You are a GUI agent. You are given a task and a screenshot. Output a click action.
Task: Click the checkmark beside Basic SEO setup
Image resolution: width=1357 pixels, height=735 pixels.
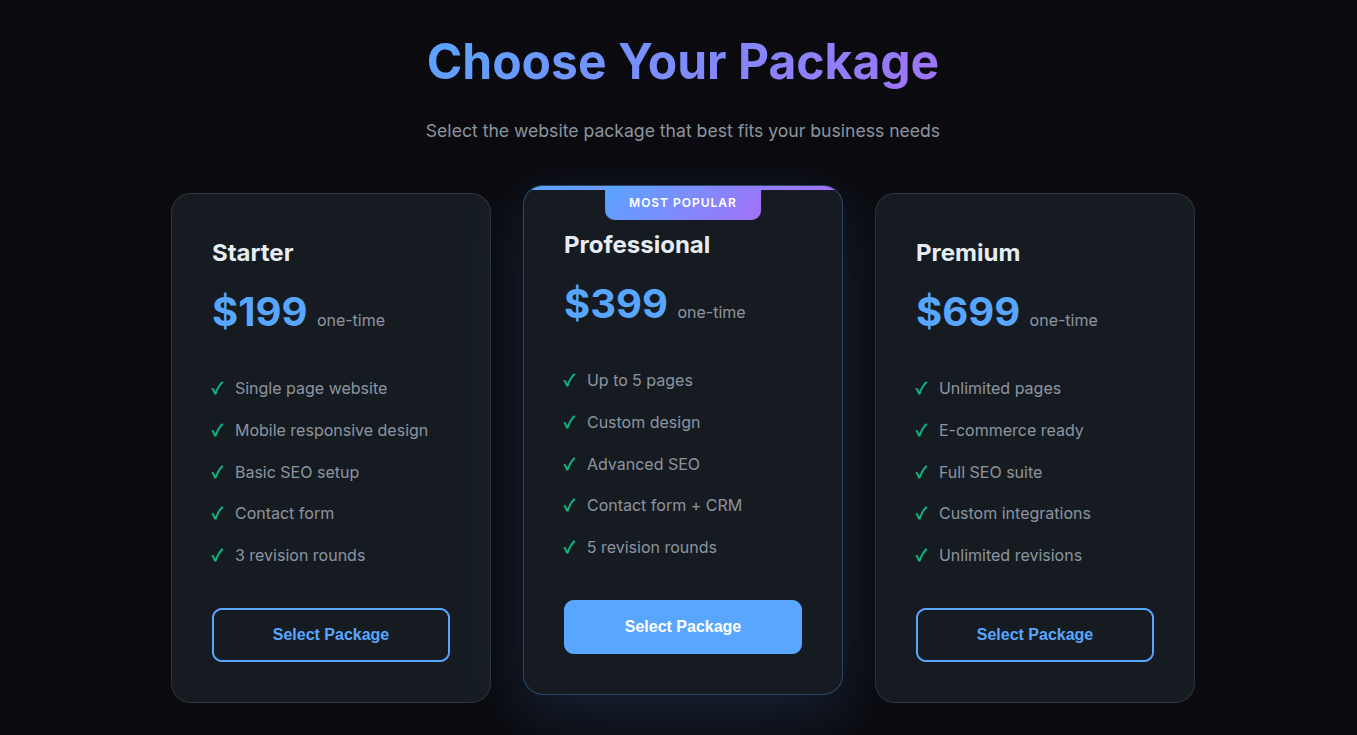217,472
